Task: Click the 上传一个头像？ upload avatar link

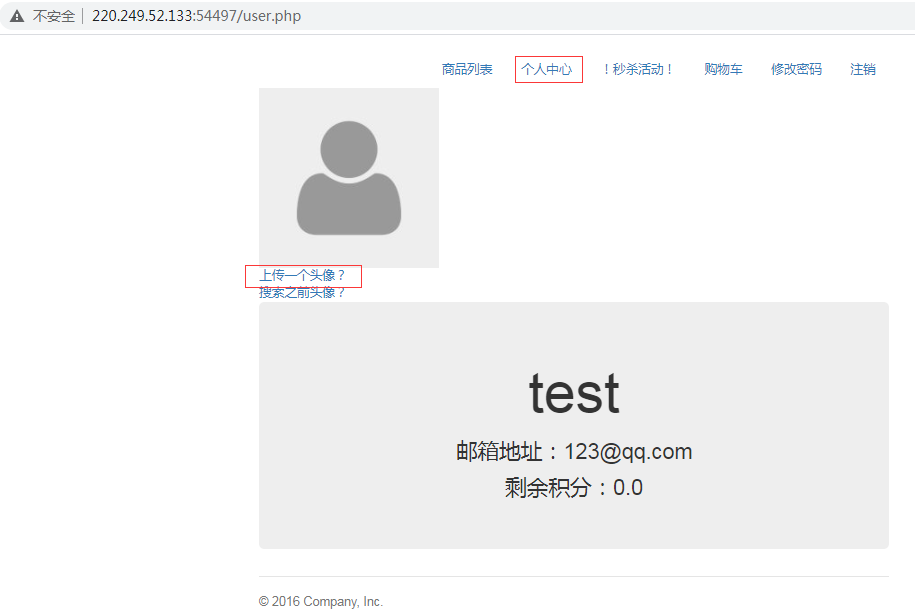Action: tap(302, 275)
